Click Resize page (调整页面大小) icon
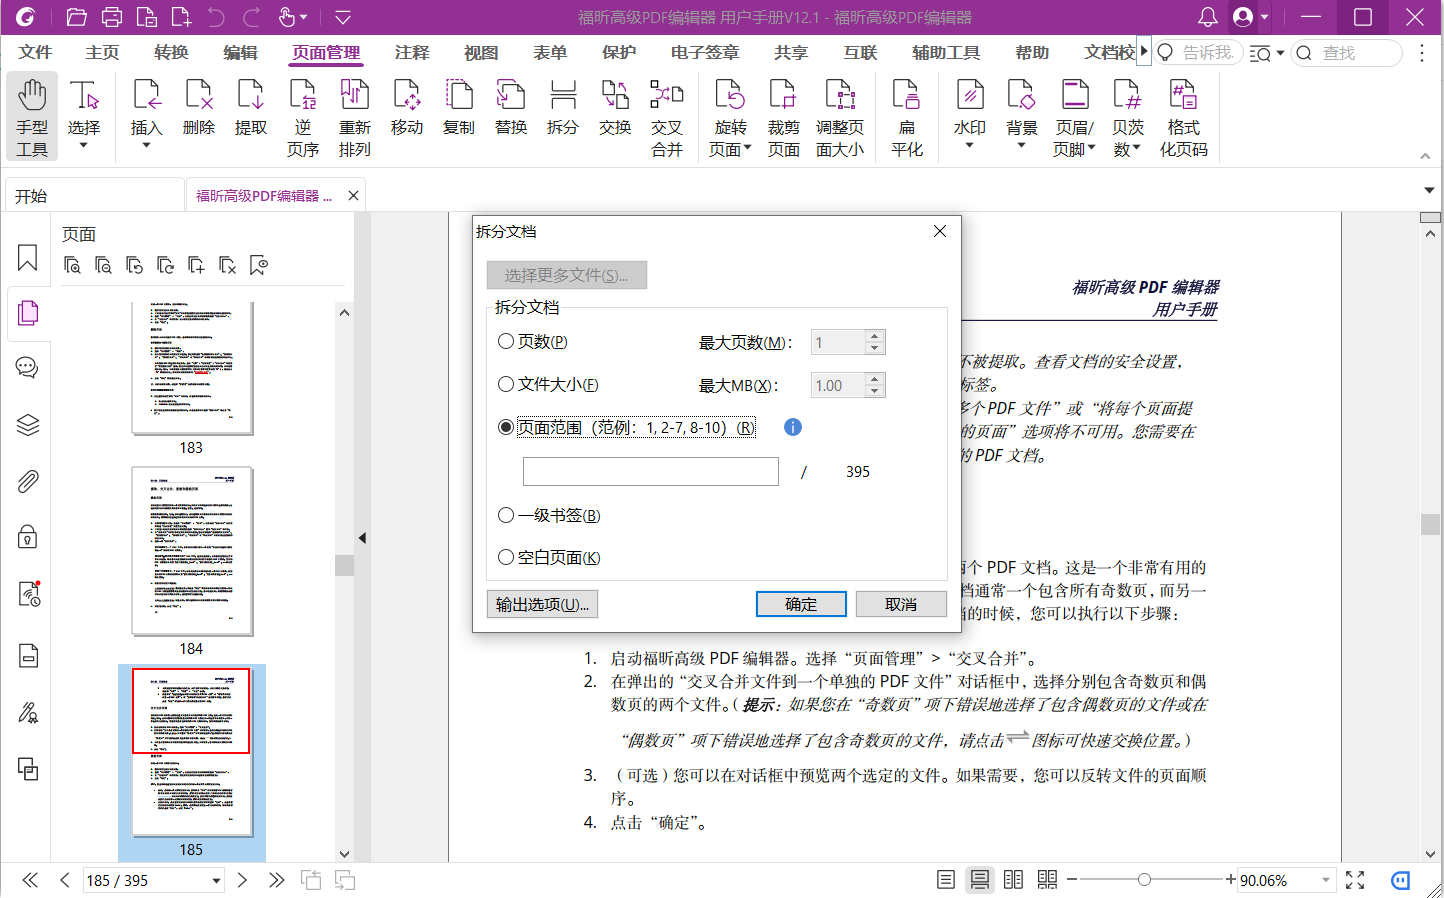 (x=840, y=117)
